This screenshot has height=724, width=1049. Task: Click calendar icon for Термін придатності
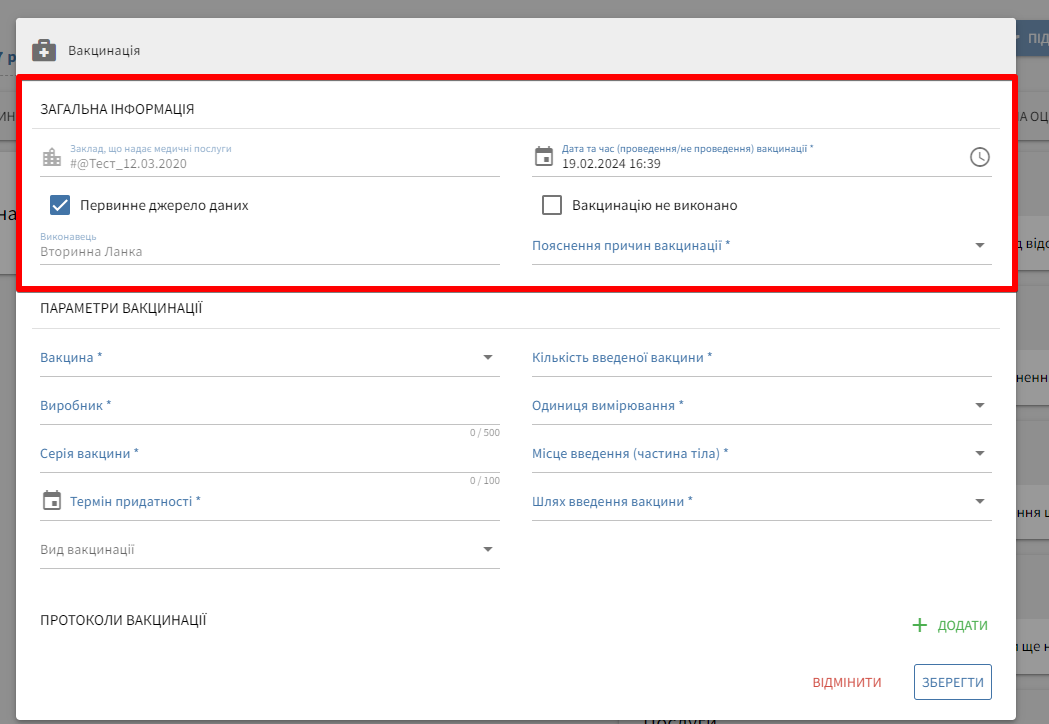51,501
